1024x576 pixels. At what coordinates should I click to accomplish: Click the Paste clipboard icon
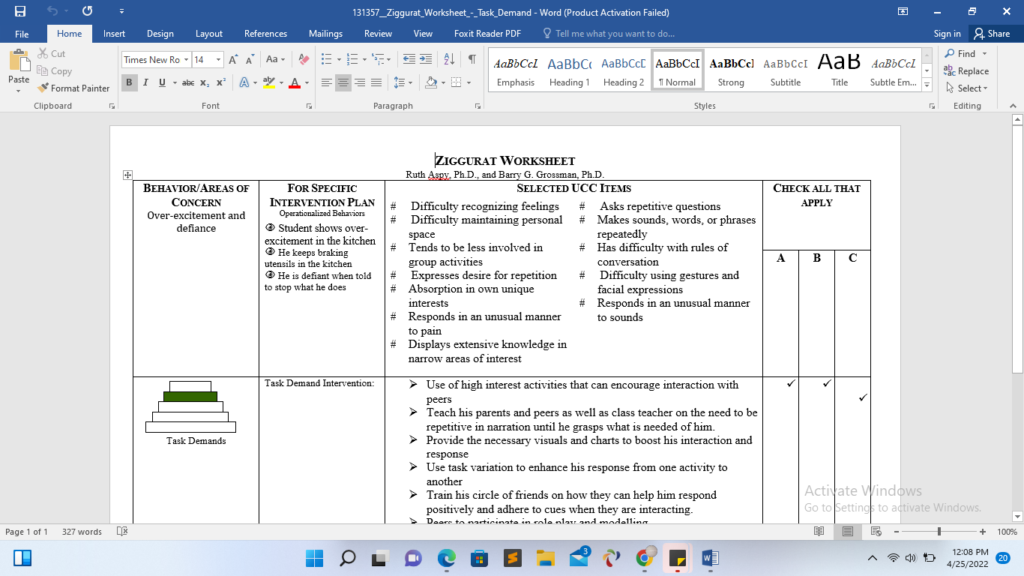(18, 61)
